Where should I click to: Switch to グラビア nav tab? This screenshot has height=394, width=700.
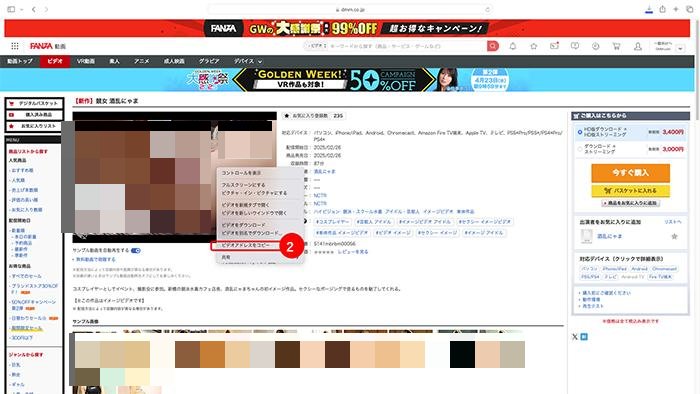pos(209,61)
